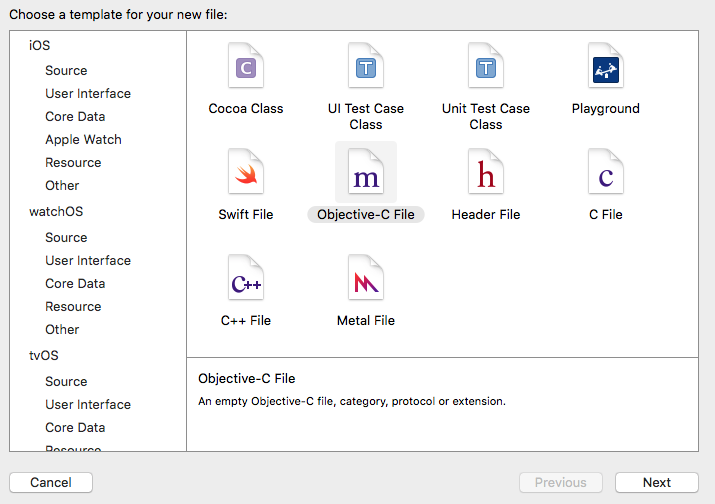Click the 'Cocoa Class' label
This screenshot has width=715, height=504.
[246, 109]
